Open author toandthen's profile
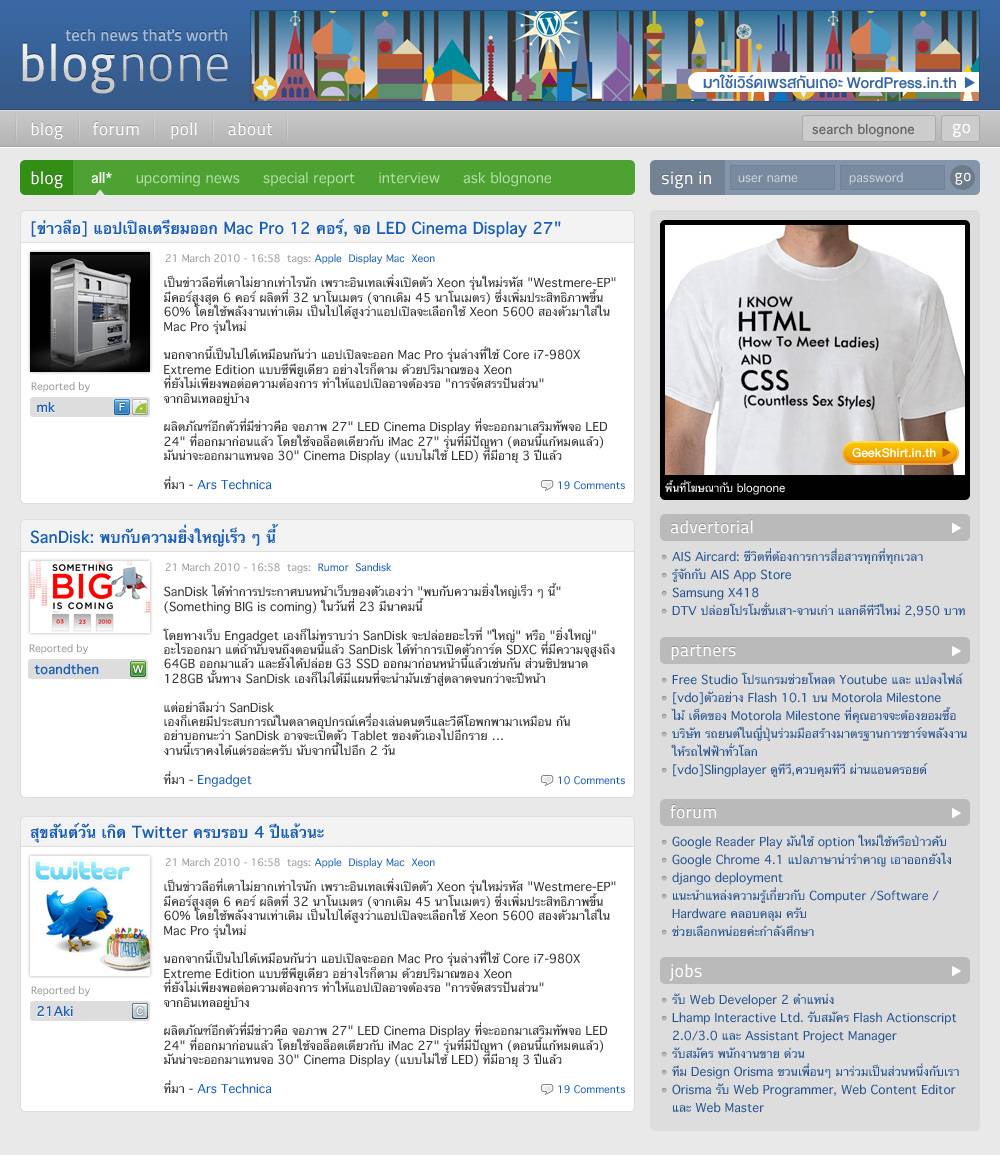Viewport: 1000px width, 1155px height. [66, 670]
